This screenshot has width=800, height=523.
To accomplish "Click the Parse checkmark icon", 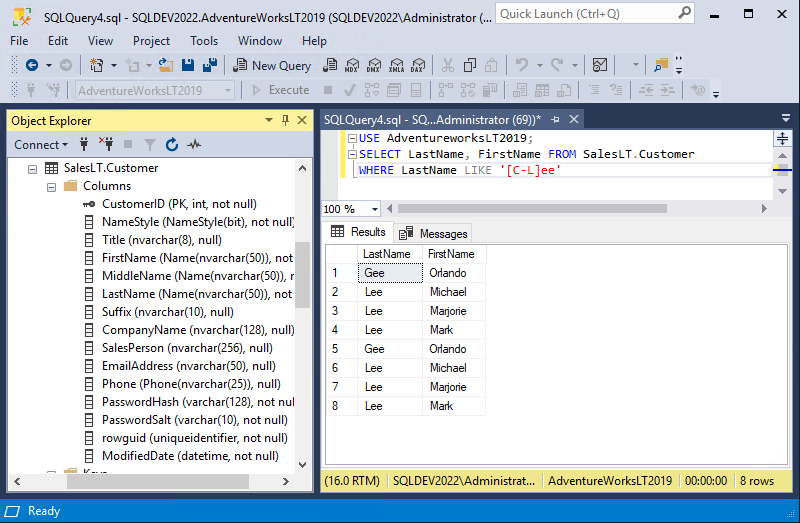I will click(x=349, y=90).
